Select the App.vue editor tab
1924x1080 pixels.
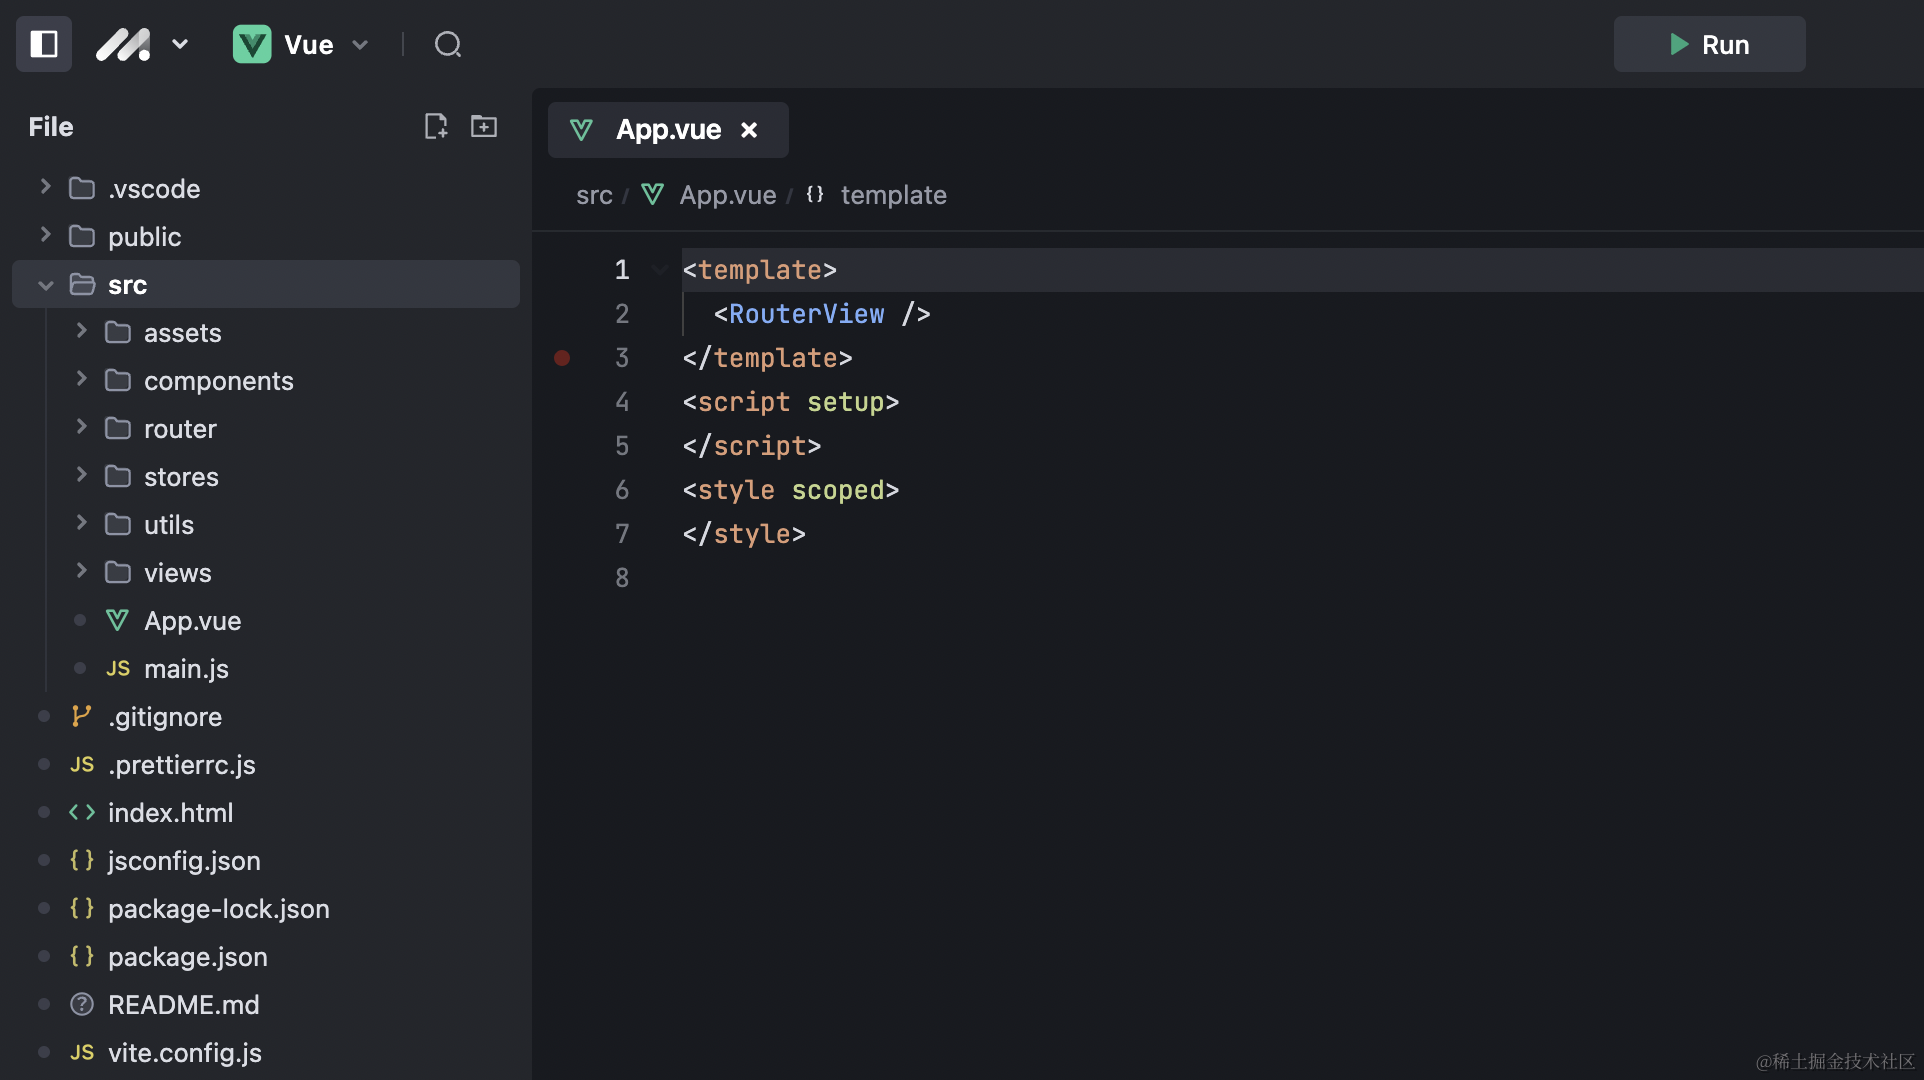click(x=667, y=130)
